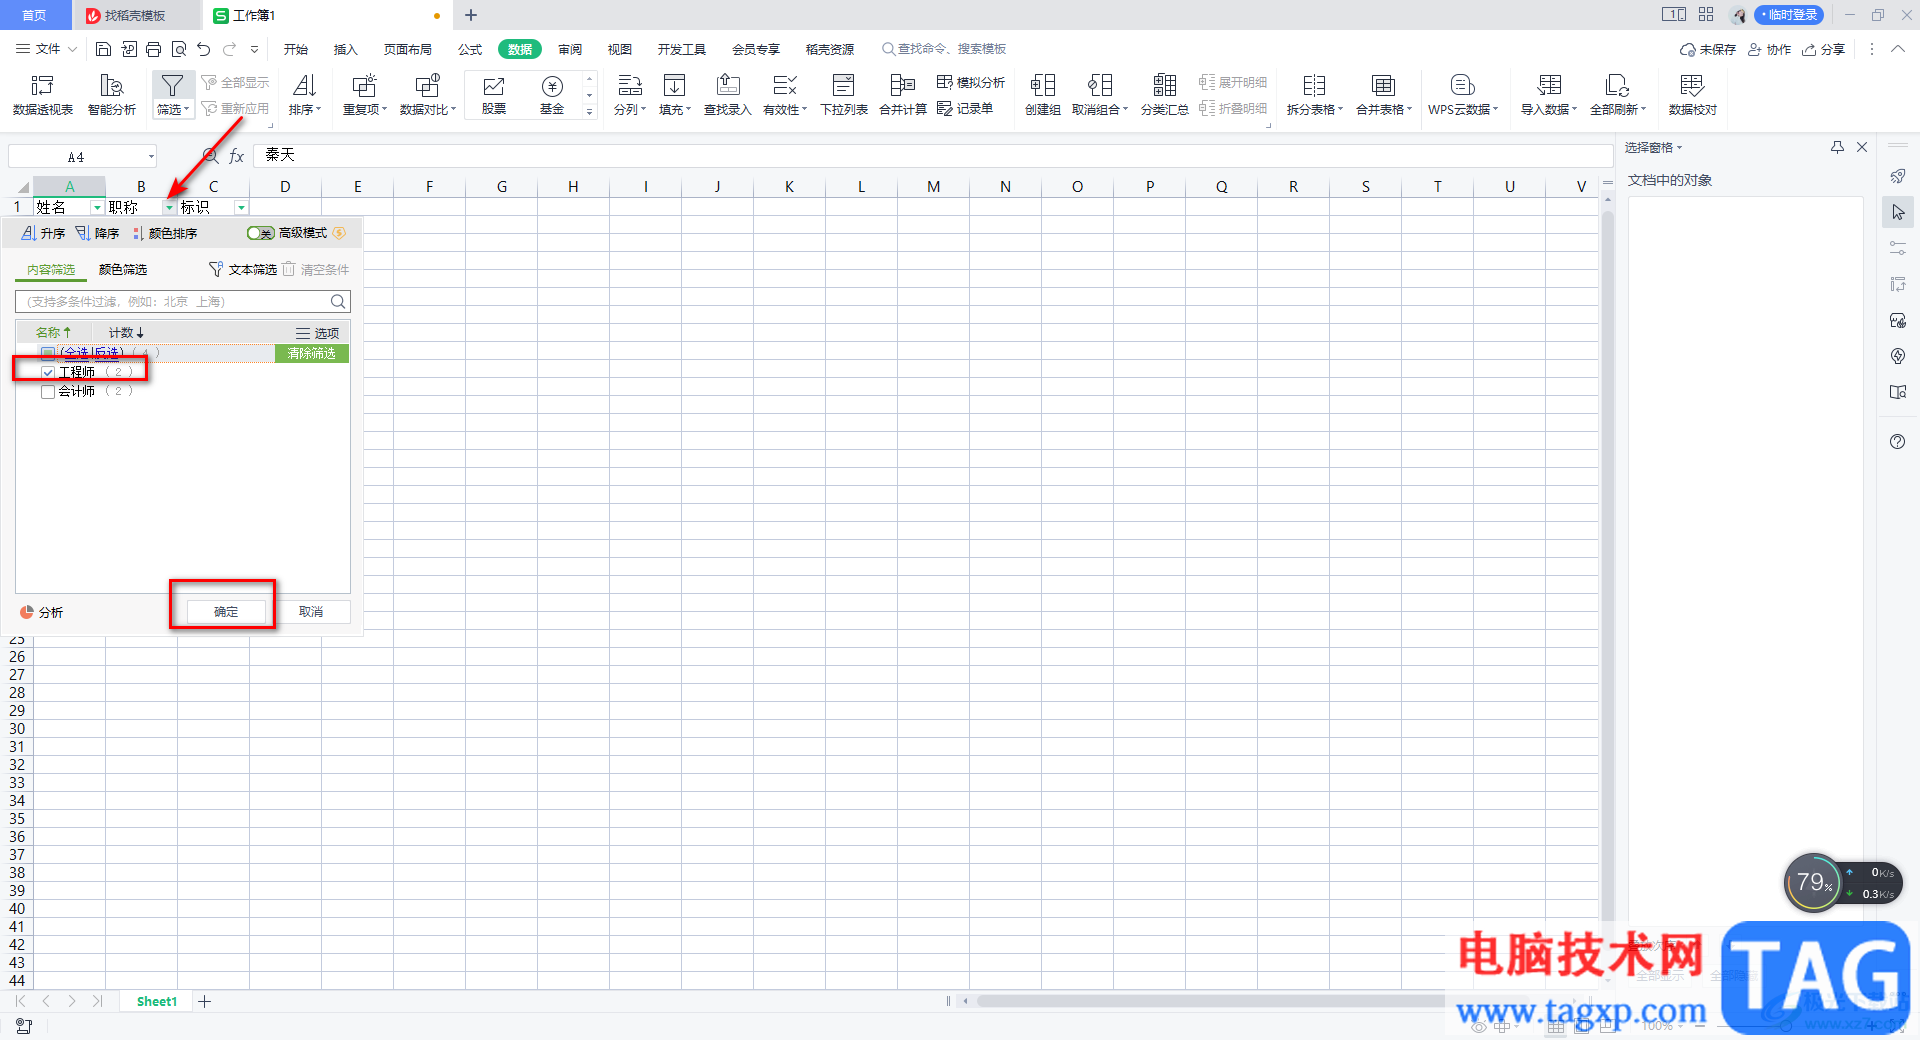Click the 分析 pie chart icon in filter panel
1920x1040 pixels.
pyautogui.click(x=27, y=612)
